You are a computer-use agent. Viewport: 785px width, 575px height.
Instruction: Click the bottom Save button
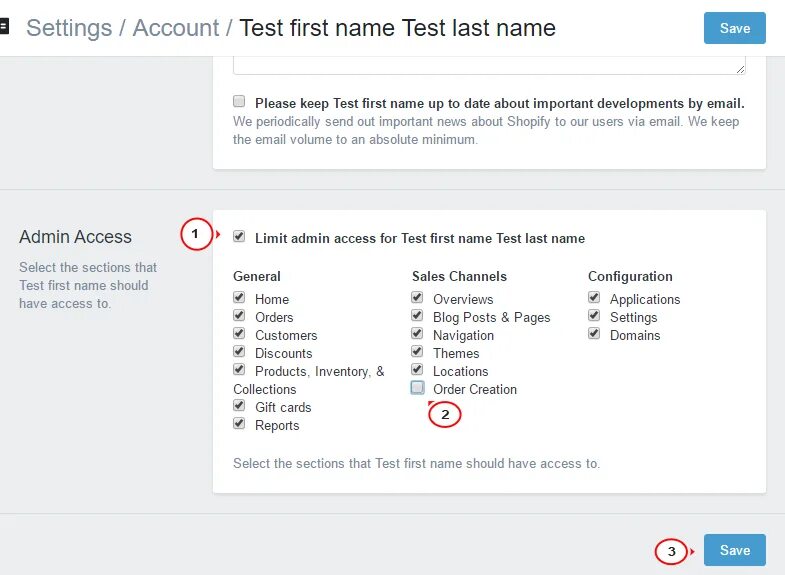[734, 550]
